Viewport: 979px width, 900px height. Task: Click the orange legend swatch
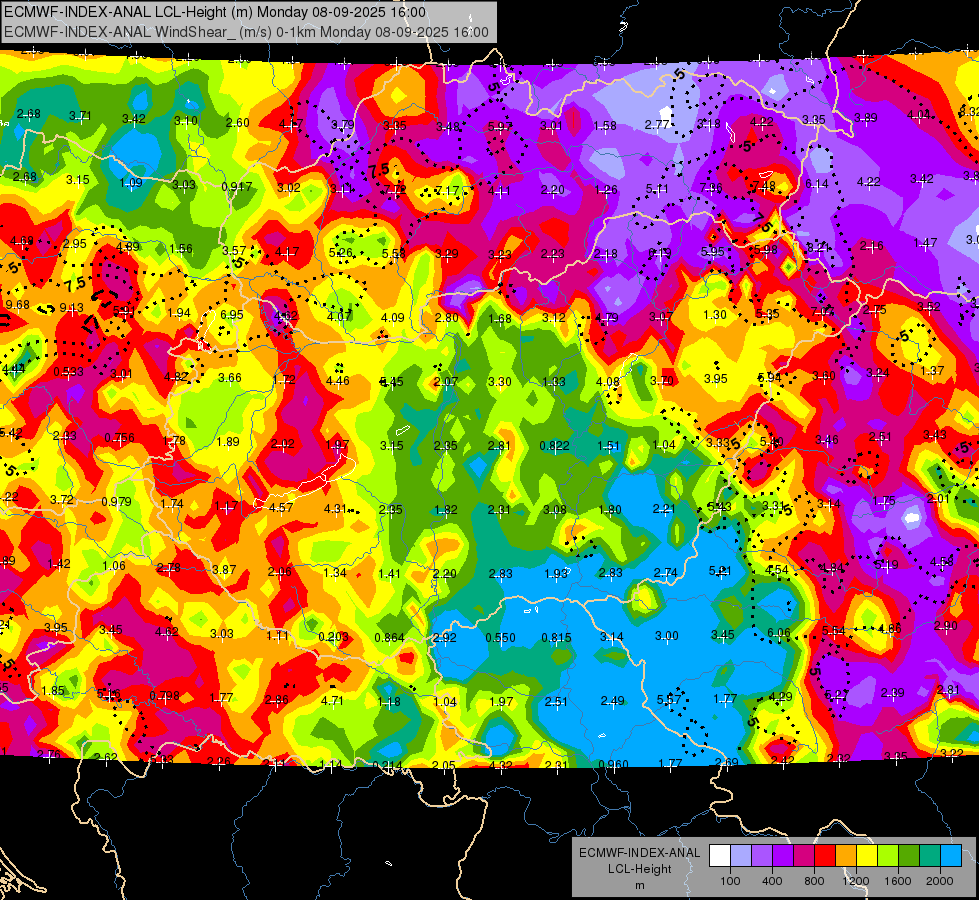[x=846, y=856]
